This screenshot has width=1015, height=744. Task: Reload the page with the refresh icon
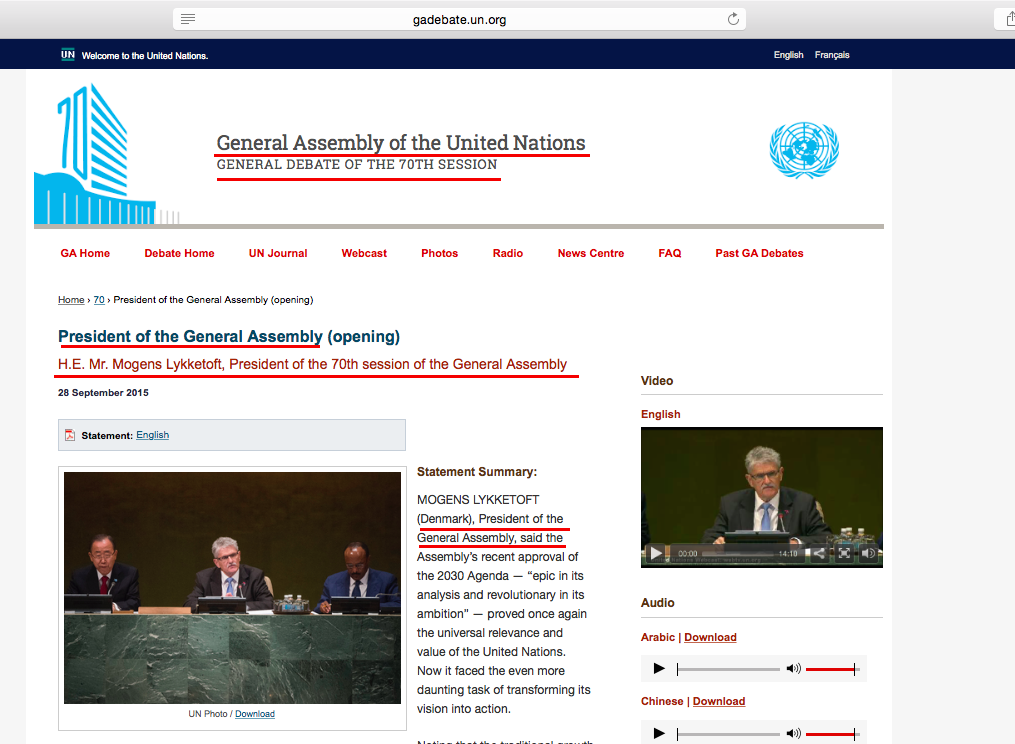pyautogui.click(x=733, y=19)
